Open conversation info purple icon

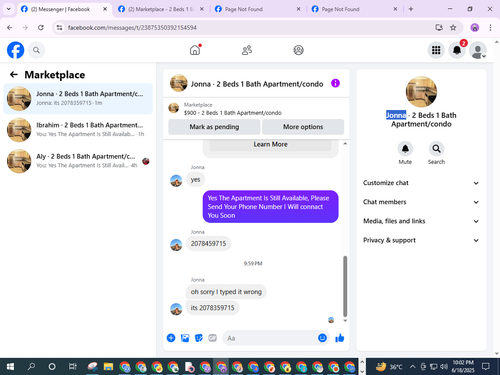[x=335, y=83]
